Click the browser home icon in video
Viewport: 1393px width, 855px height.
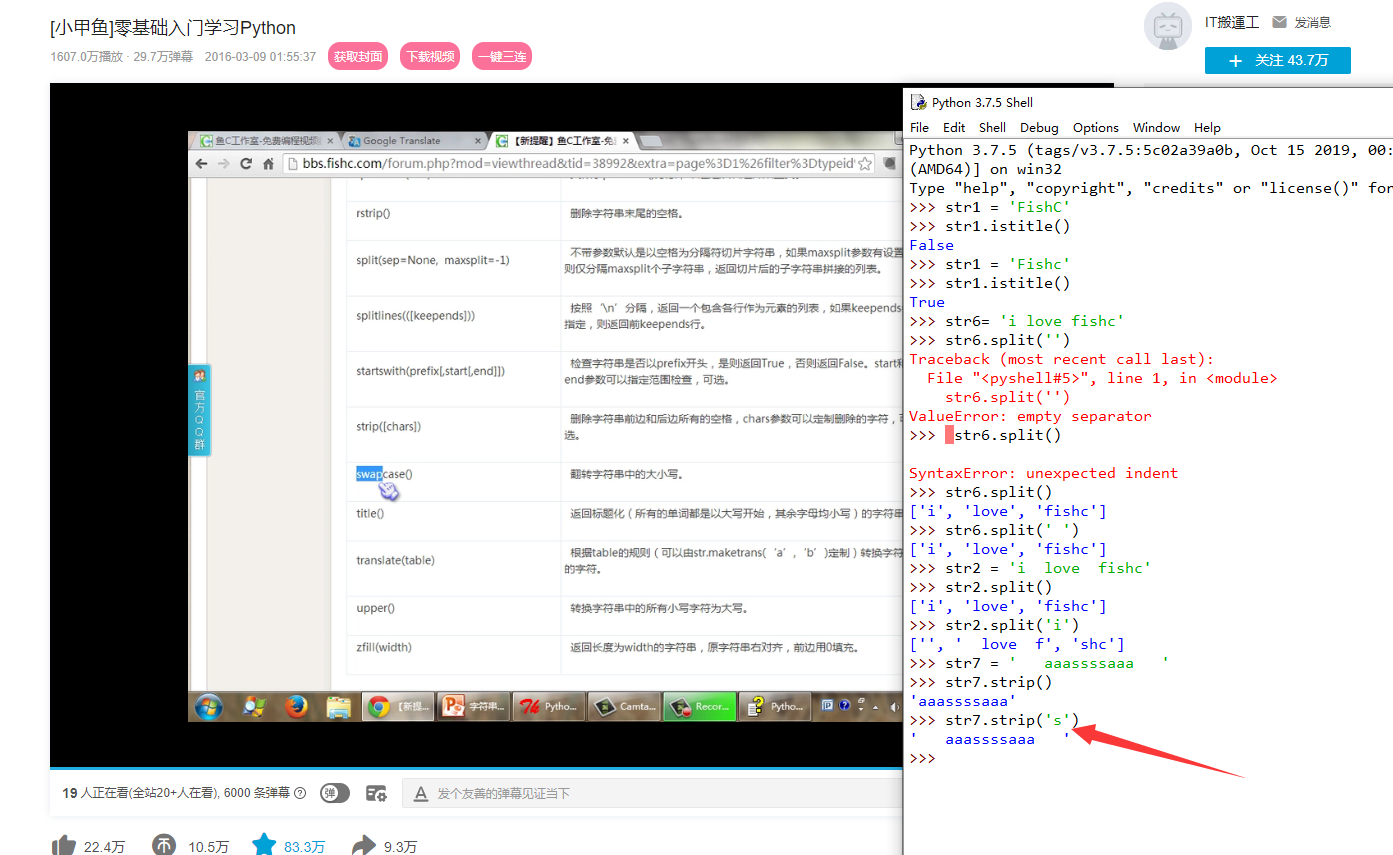(268, 163)
